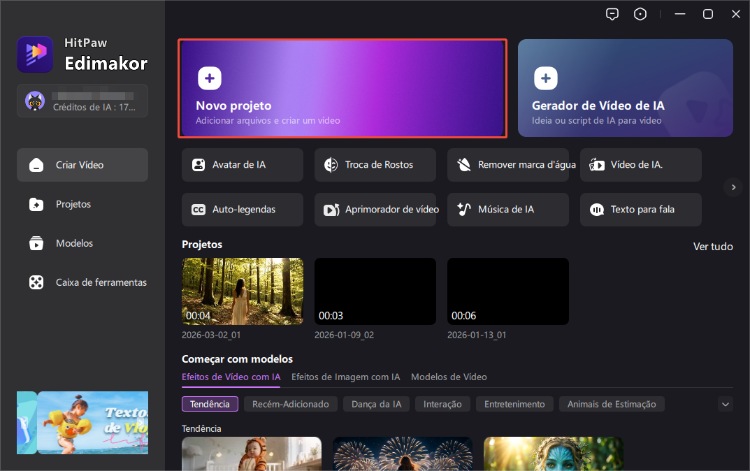750x471 pixels.
Task: Click the Projetos folder icon in sidebar
Action: pos(36,204)
